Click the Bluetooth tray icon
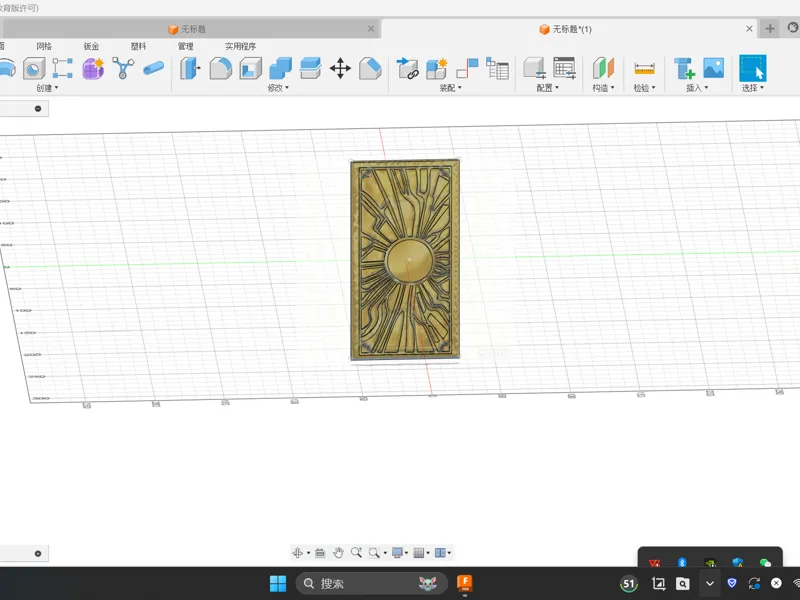This screenshot has width=800, height=600. coord(682,563)
